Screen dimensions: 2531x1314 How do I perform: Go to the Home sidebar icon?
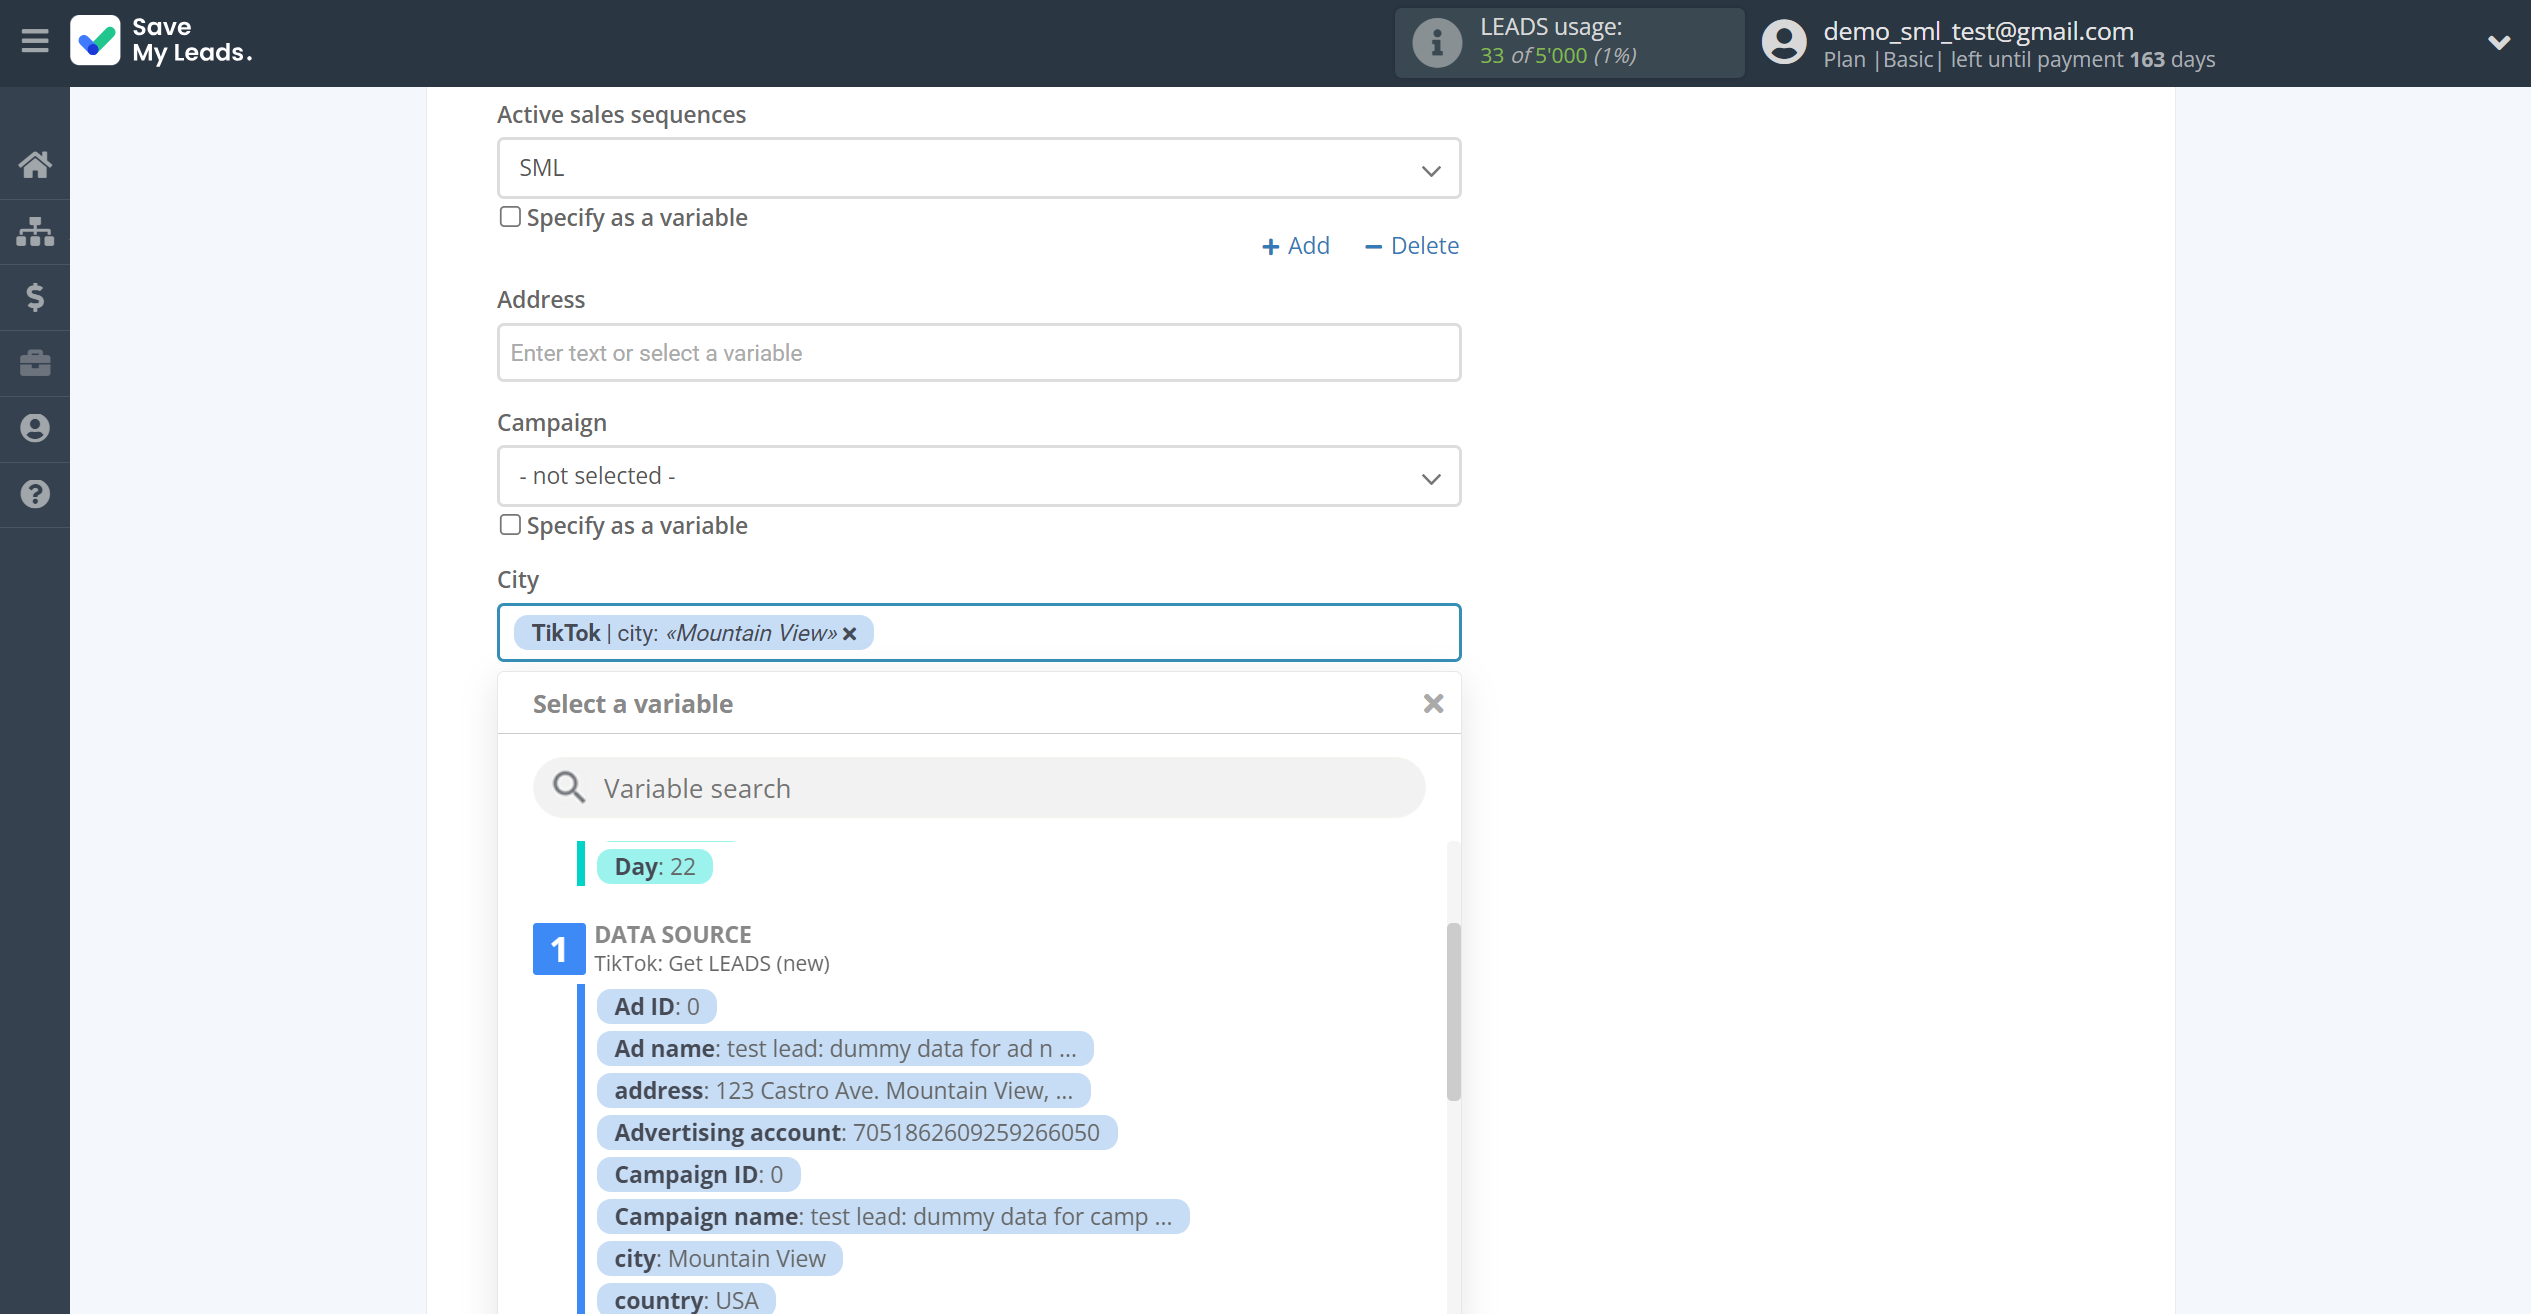click(35, 165)
